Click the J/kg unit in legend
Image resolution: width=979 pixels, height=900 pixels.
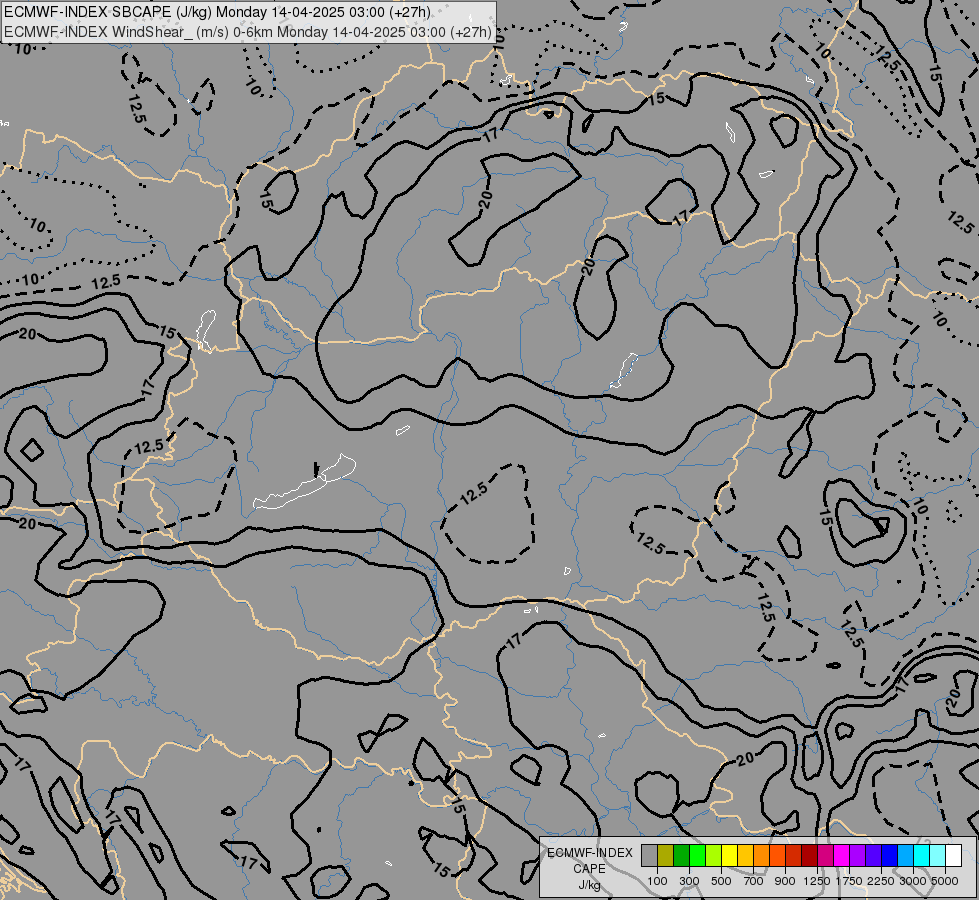click(589, 885)
